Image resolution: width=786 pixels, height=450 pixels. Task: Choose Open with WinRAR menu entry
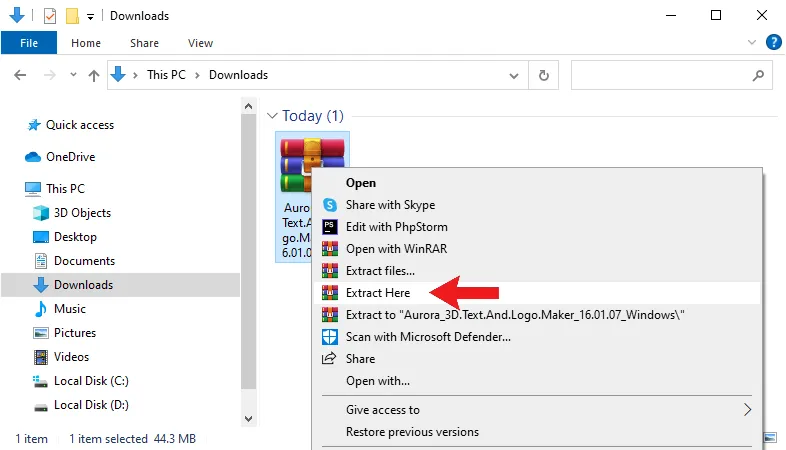pos(537,249)
